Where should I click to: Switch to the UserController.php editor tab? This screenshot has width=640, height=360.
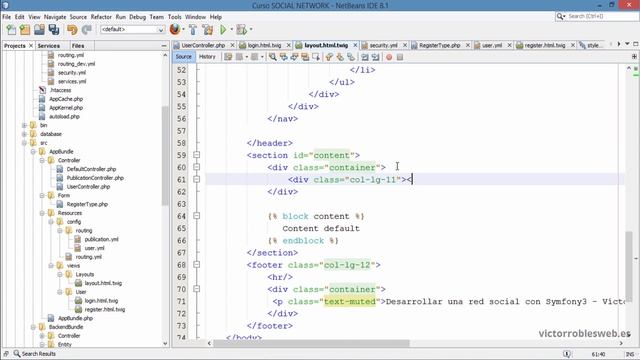(x=203, y=45)
